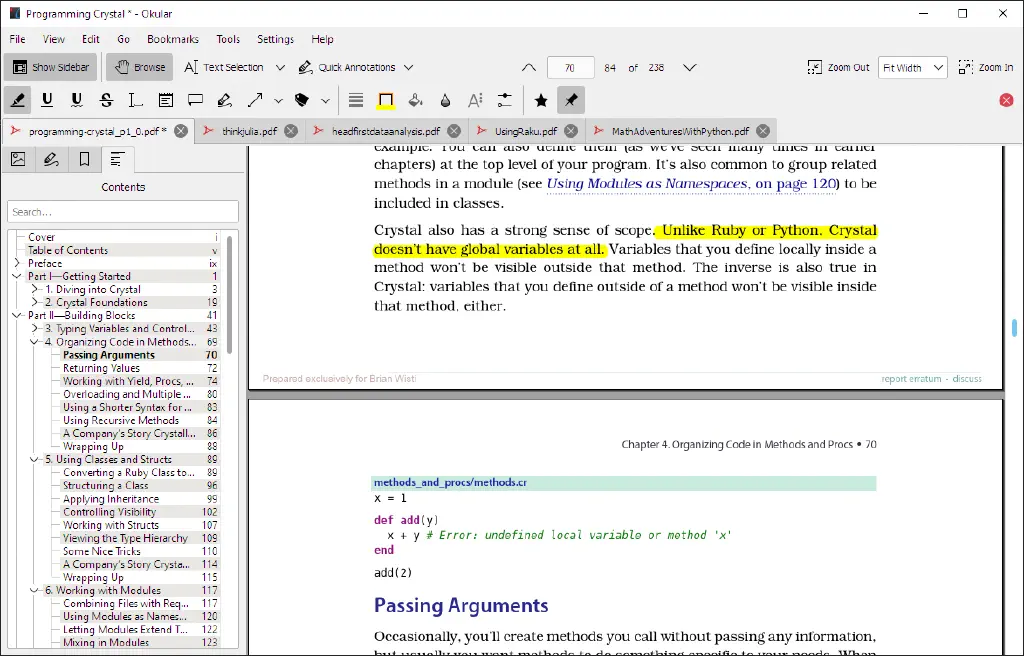Select the Arrow shape annotation tool

pos(255,100)
